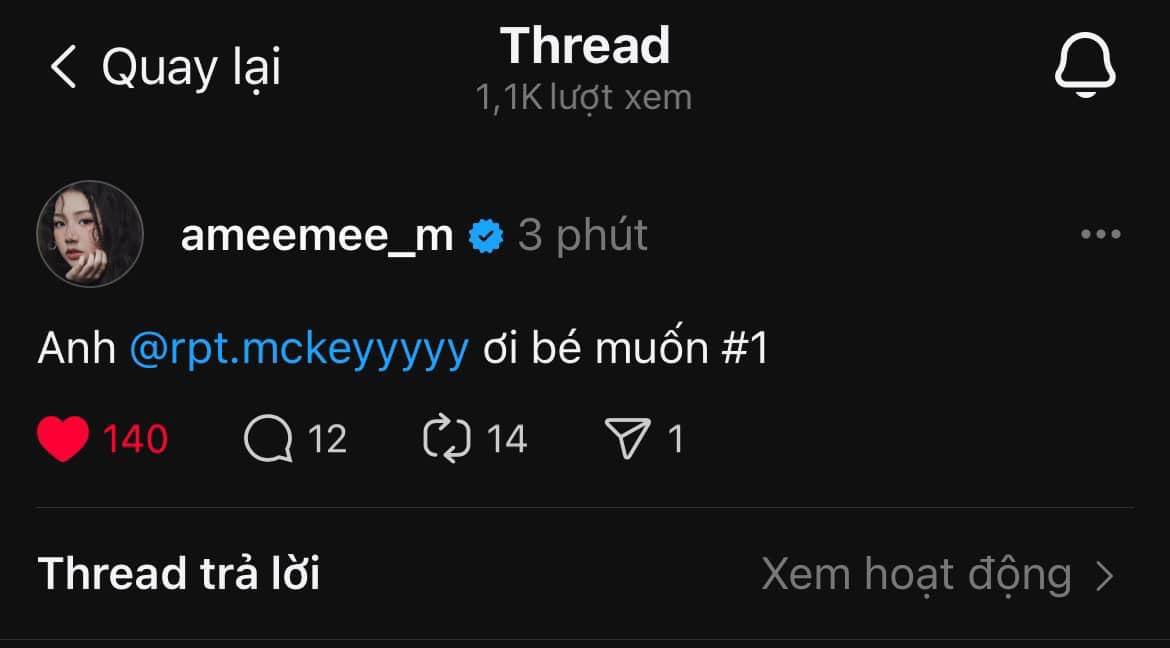Click the blue verified badge
The image size is (1170, 648).
487,237
